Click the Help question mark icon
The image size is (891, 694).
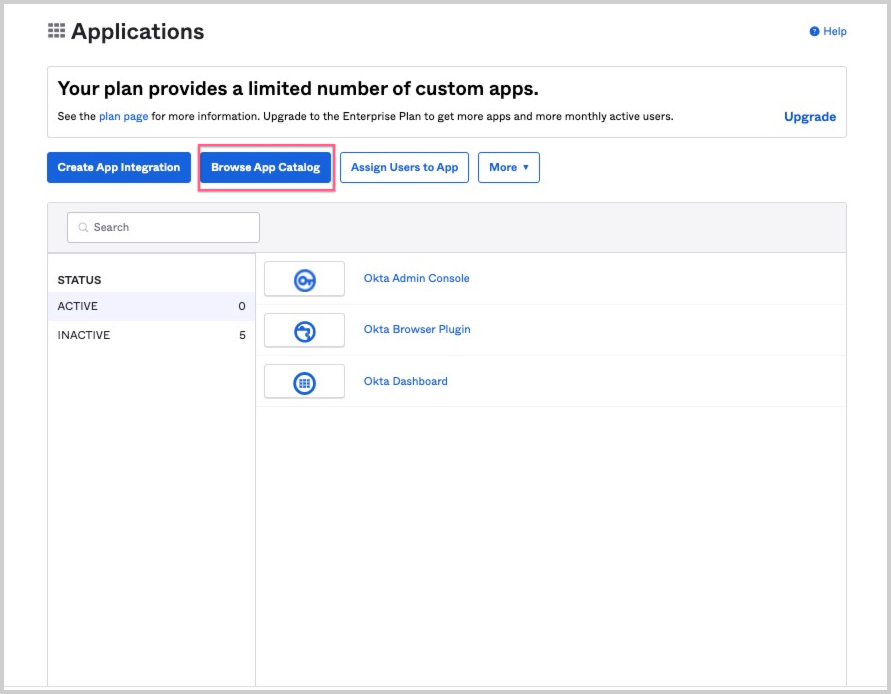click(x=814, y=32)
